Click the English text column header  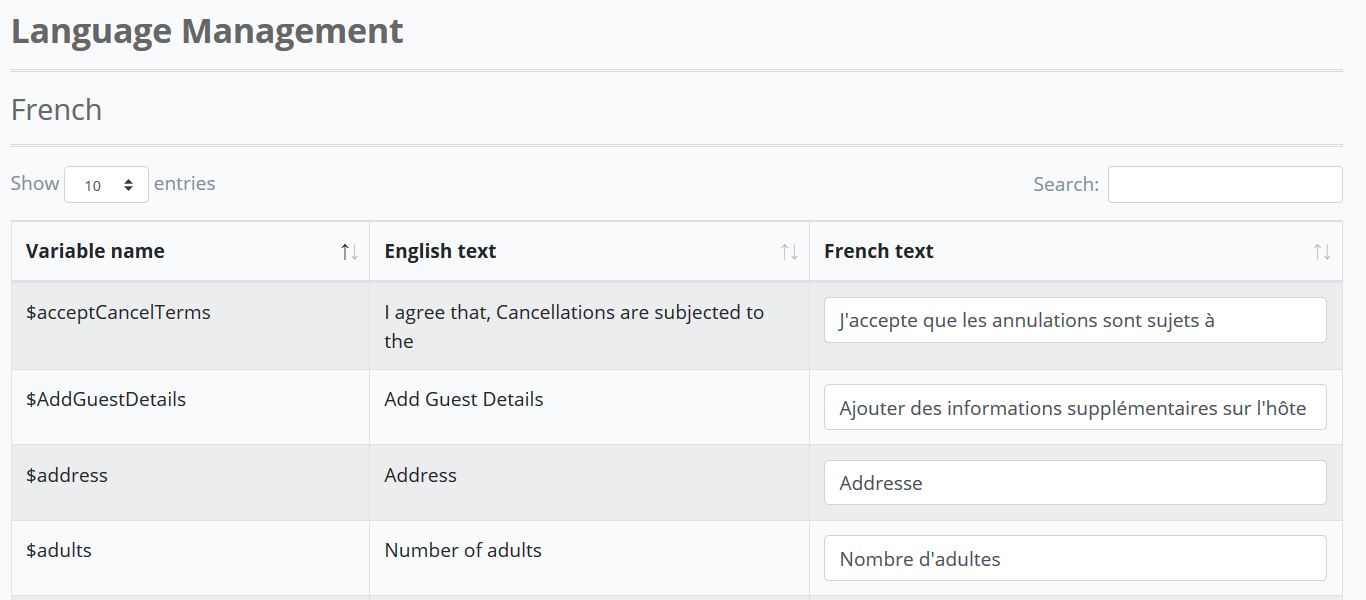pos(440,251)
